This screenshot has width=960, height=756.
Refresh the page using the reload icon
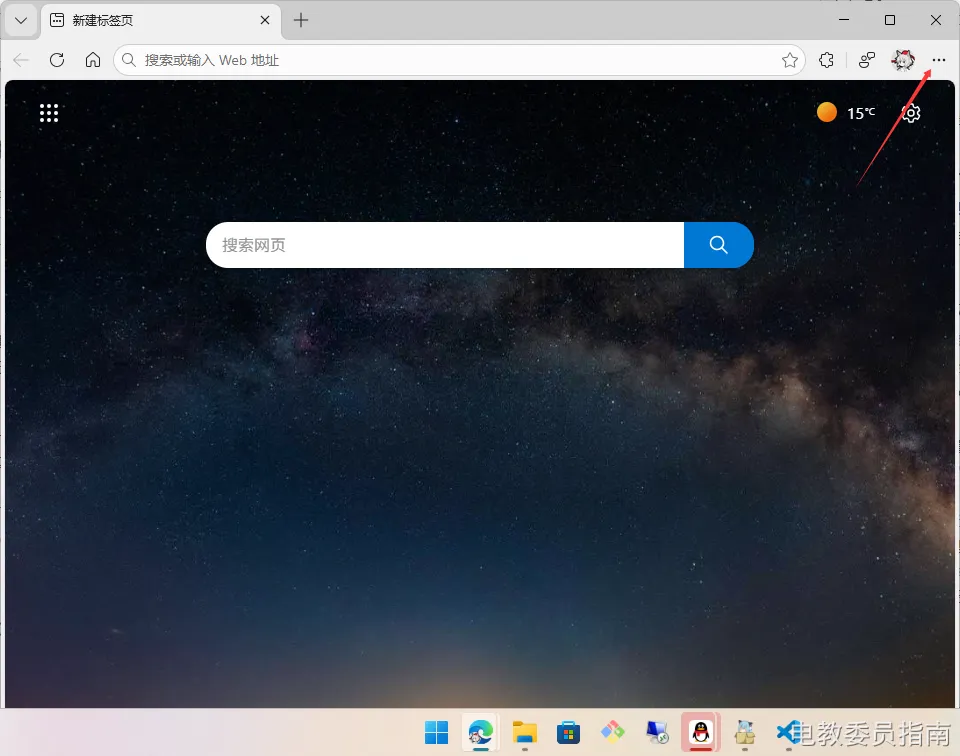pyautogui.click(x=57, y=60)
